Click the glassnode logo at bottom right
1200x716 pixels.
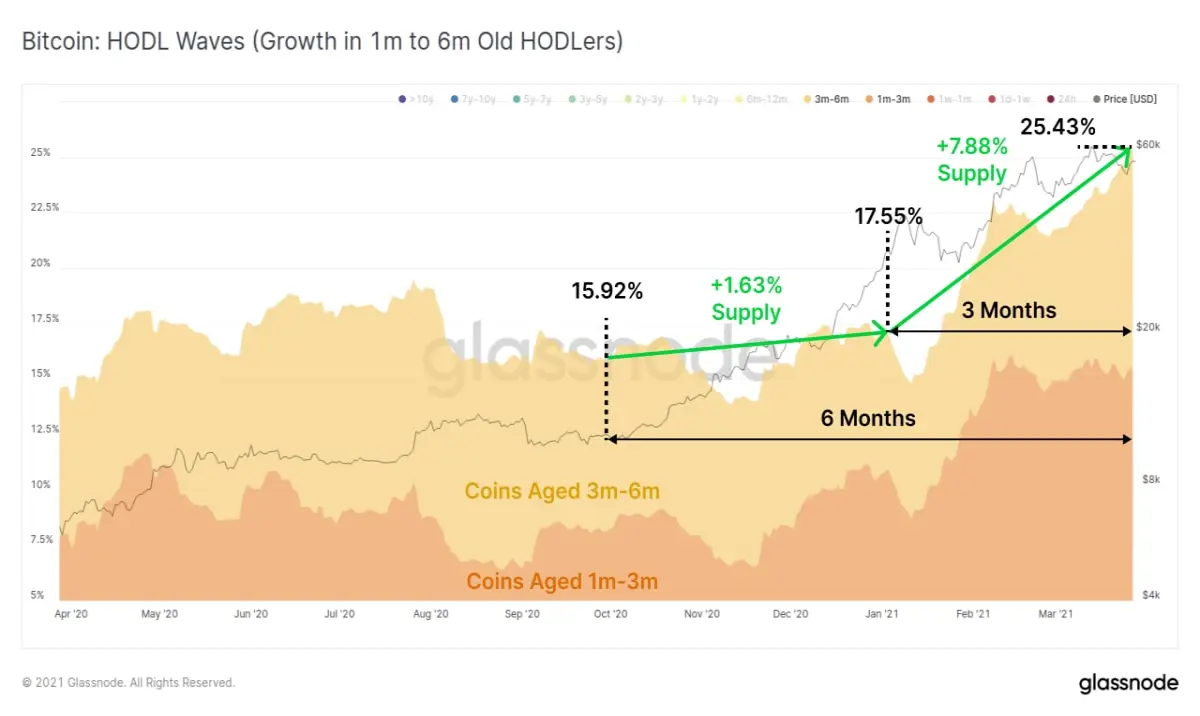tap(1128, 684)
